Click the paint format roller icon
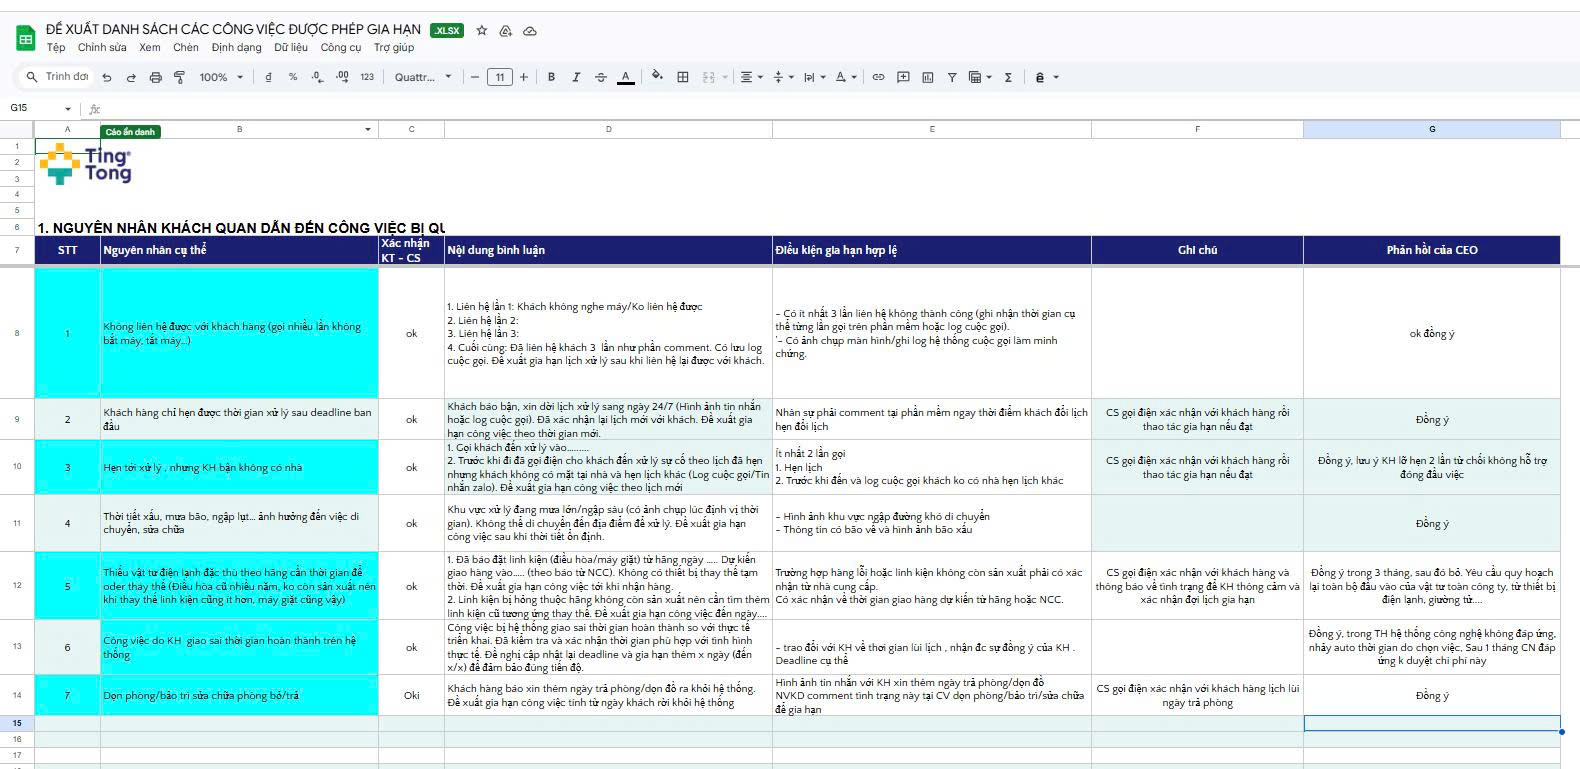The width and height of the screenshot is (1580, 769). pos(180,77)
